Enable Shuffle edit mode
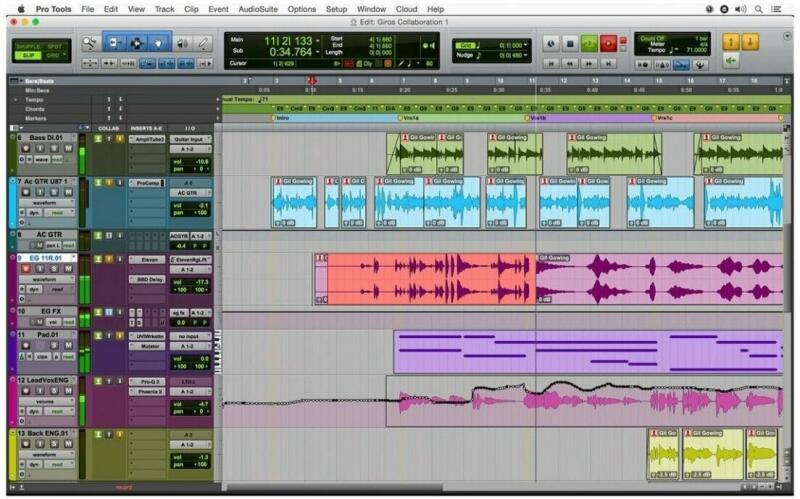Screen dimensions: 800x499 (x=28, y=46)
